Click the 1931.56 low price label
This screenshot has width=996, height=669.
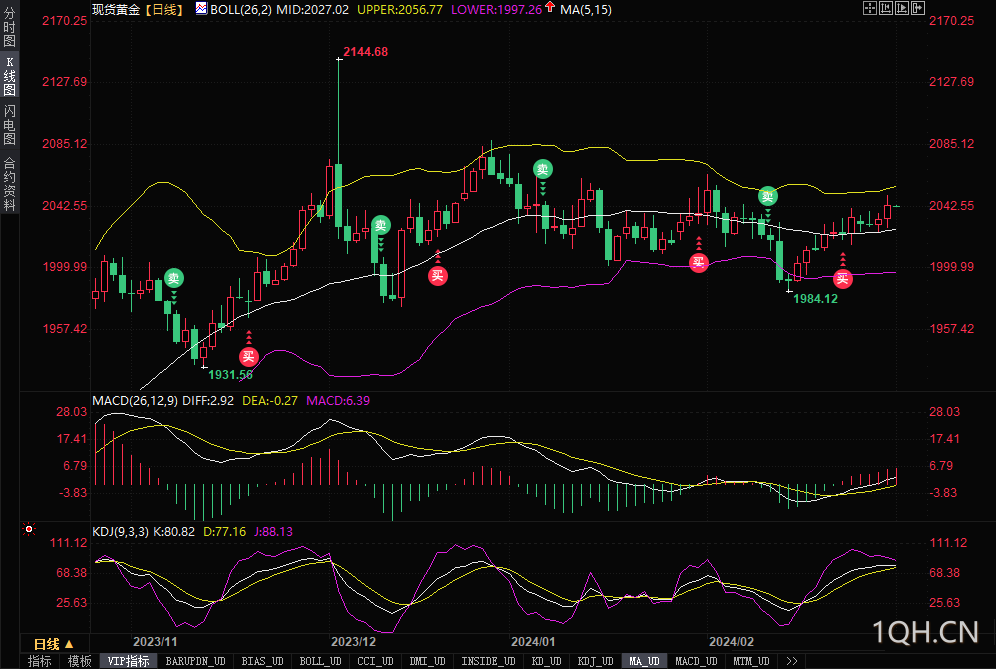[x=231, y=375]
